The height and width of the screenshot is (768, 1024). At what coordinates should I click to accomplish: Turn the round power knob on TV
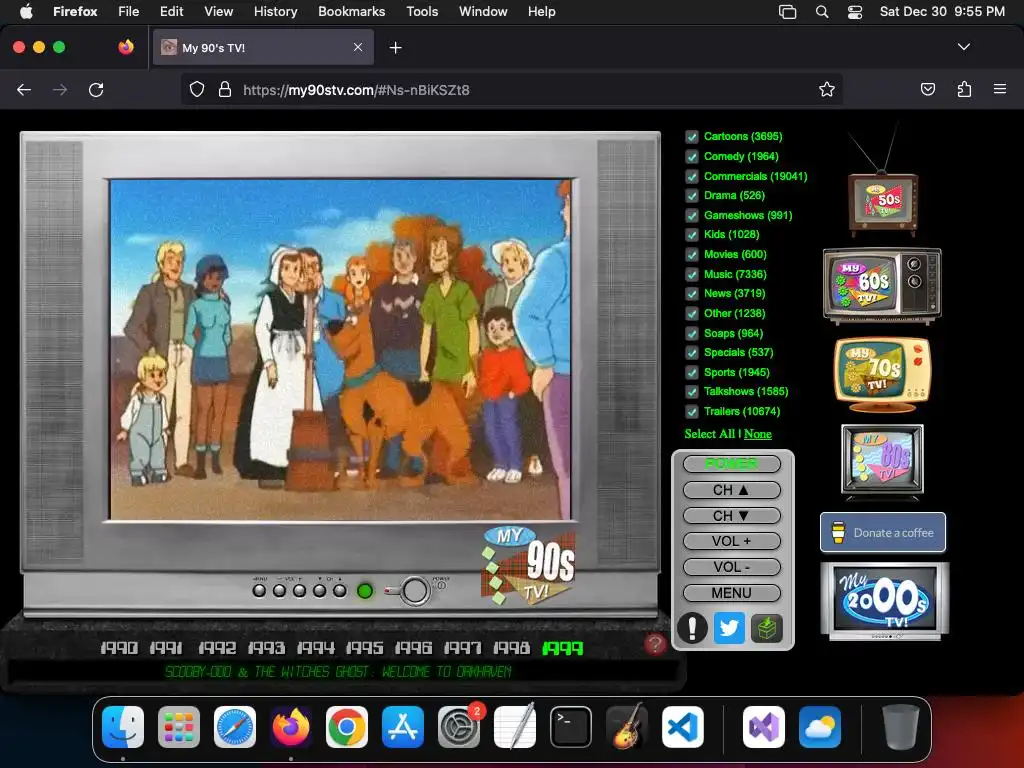tap(415, 590)
